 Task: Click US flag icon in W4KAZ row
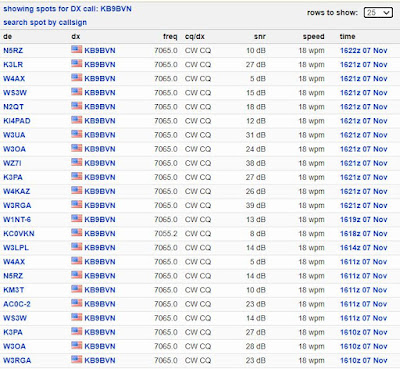[76, 190]
